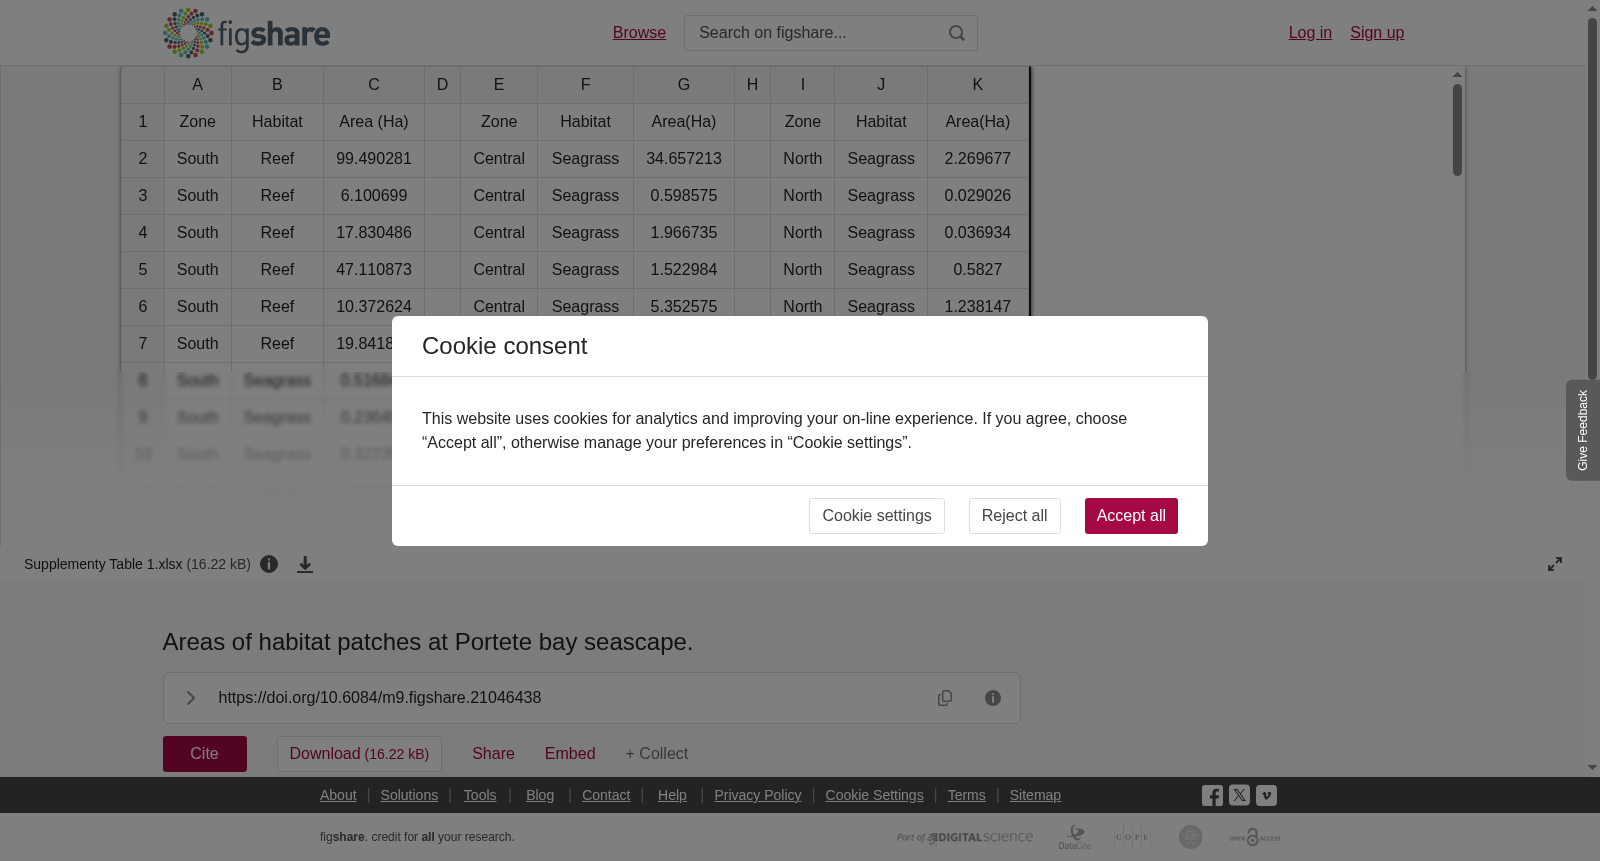Click the spreadsheet preview vertical scrollbar thumb
Image resolution: width=1600 pixels, height=861 pixels.
tap(1458, 130)
